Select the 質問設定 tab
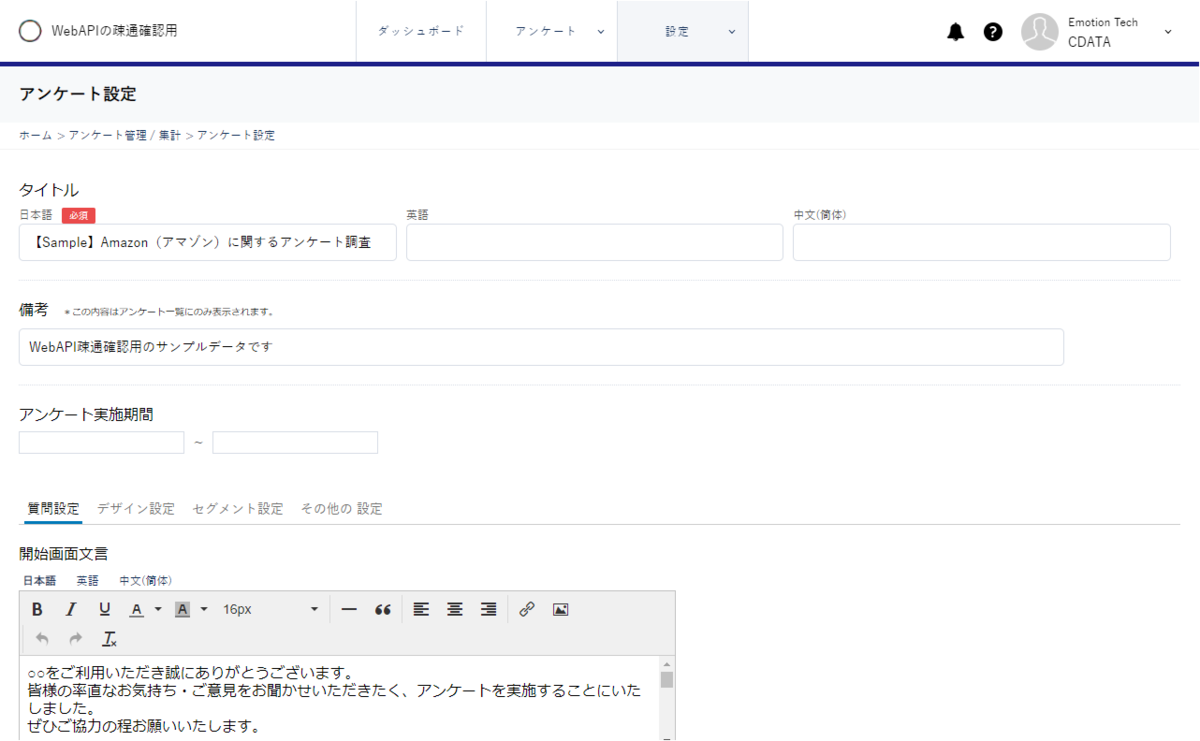The width and height of the screenshot is (1200, 741). click(x=53, y=509)
